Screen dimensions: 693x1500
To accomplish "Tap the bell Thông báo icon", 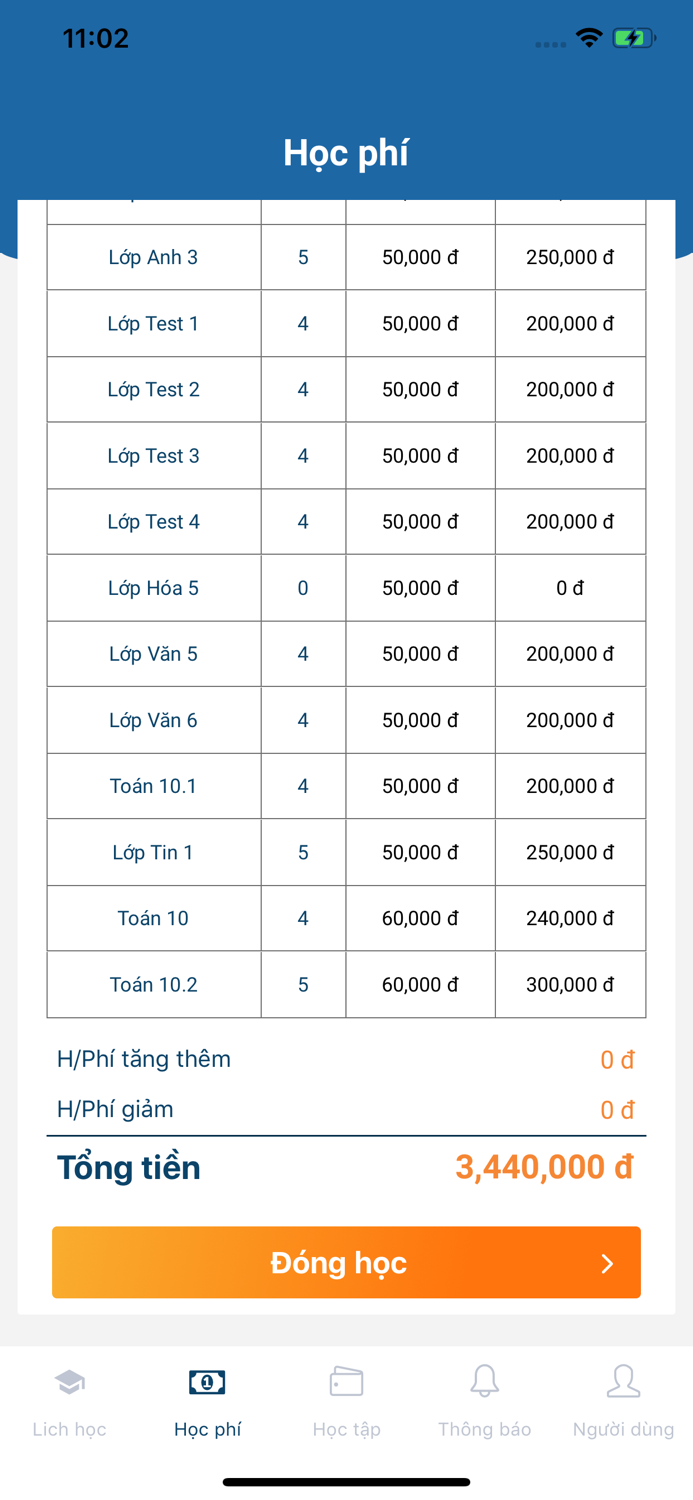I will pyautogui.click(x=484, y=1381).
